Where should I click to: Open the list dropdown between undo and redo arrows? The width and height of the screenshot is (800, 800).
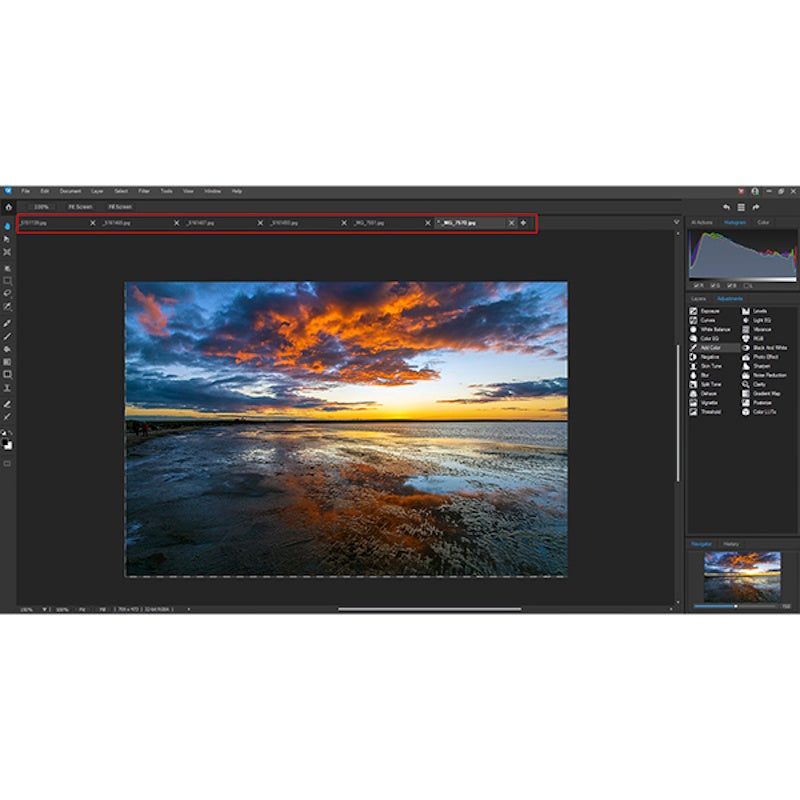coord(741,206)
